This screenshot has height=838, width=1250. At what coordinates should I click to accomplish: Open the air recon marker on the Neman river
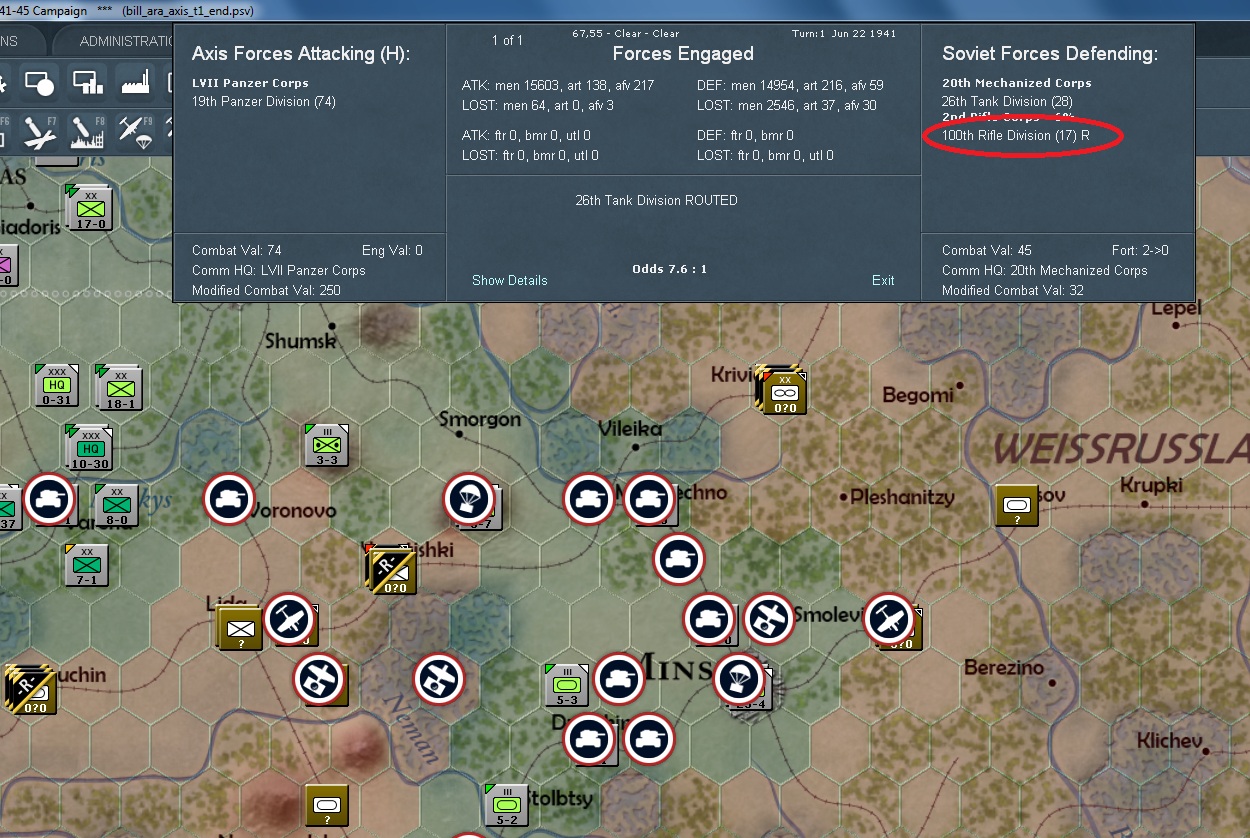click(x=440, y=679)
